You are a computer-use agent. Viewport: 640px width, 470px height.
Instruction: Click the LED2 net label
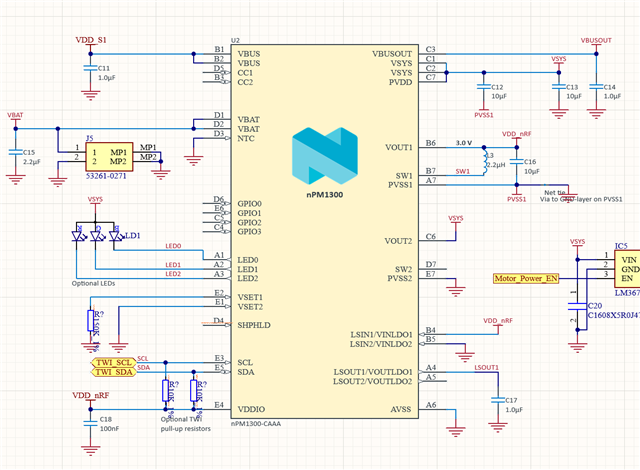click(173, 274)
